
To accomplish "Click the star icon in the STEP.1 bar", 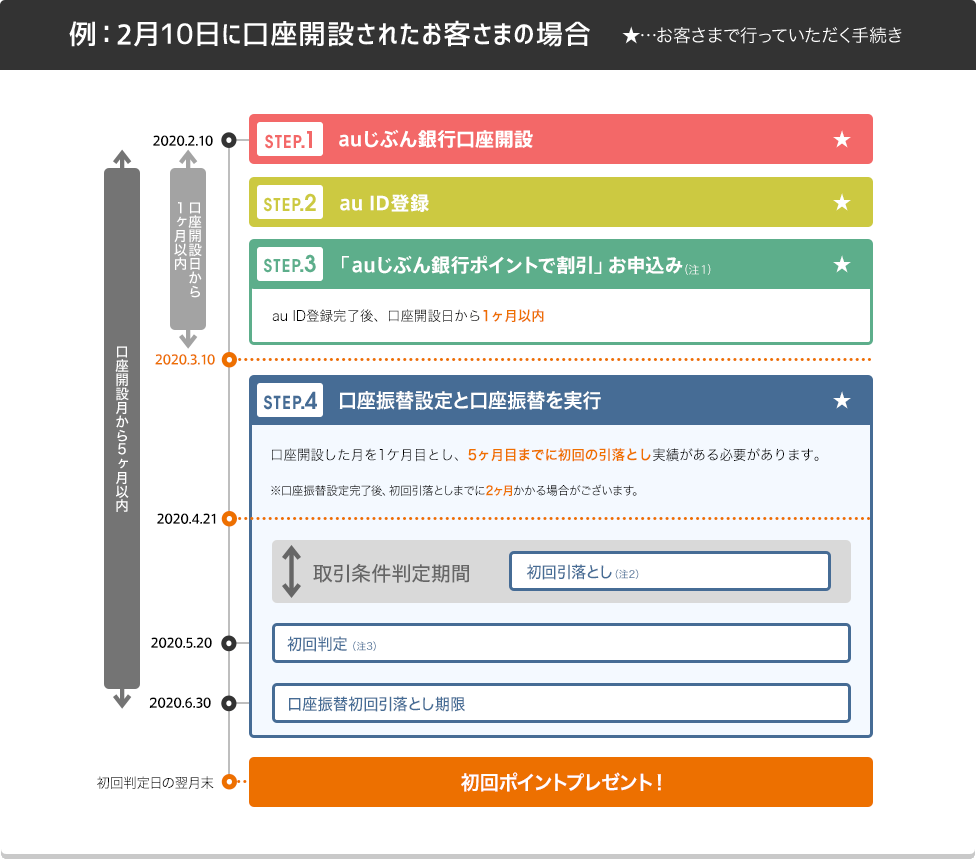I will 842,140.
